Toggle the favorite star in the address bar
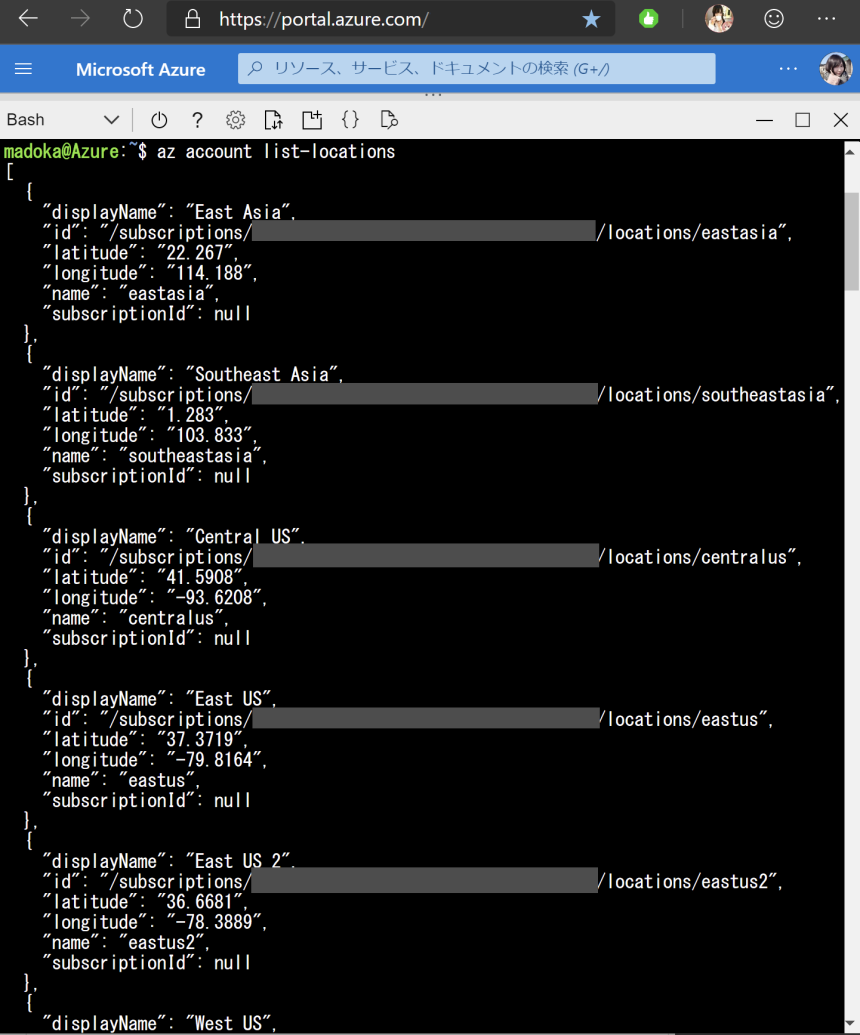 pyautogui.click(x=591, y=18)
